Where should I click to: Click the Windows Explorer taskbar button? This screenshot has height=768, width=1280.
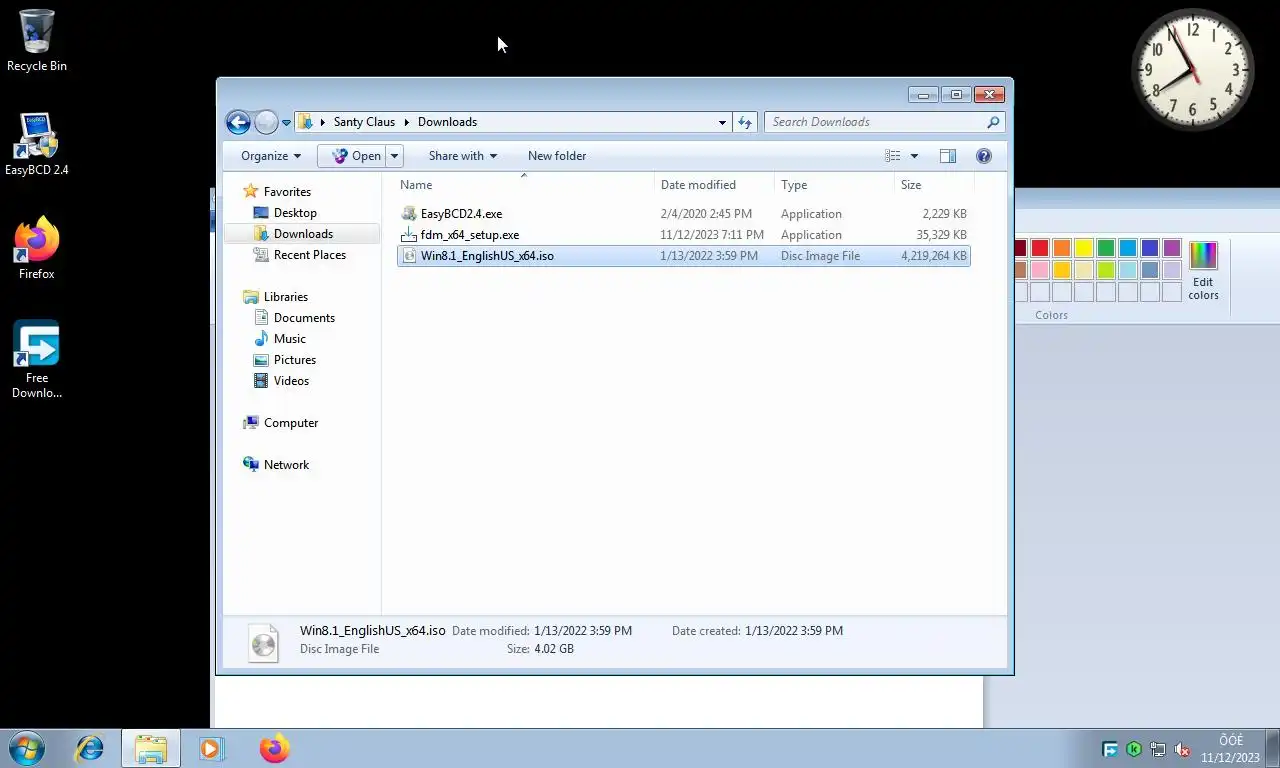point(151,748)
